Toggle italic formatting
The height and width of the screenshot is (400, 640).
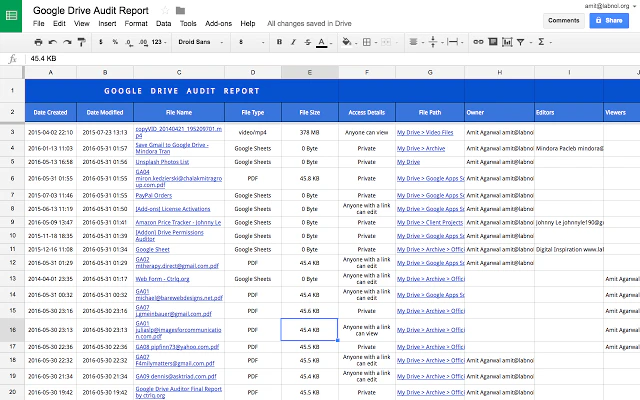coord(293,42)
